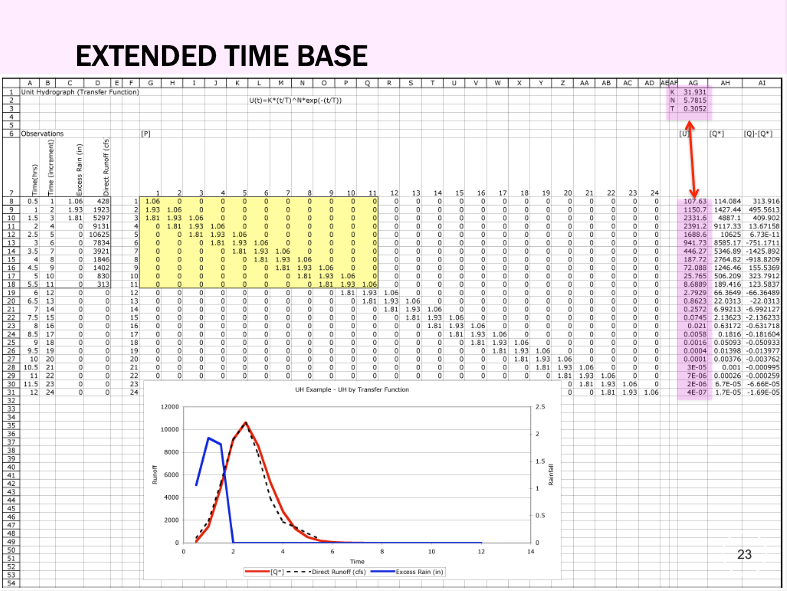Select [U] value 72.088
Viewport: 787px width, 591px height.
(695, 268)
